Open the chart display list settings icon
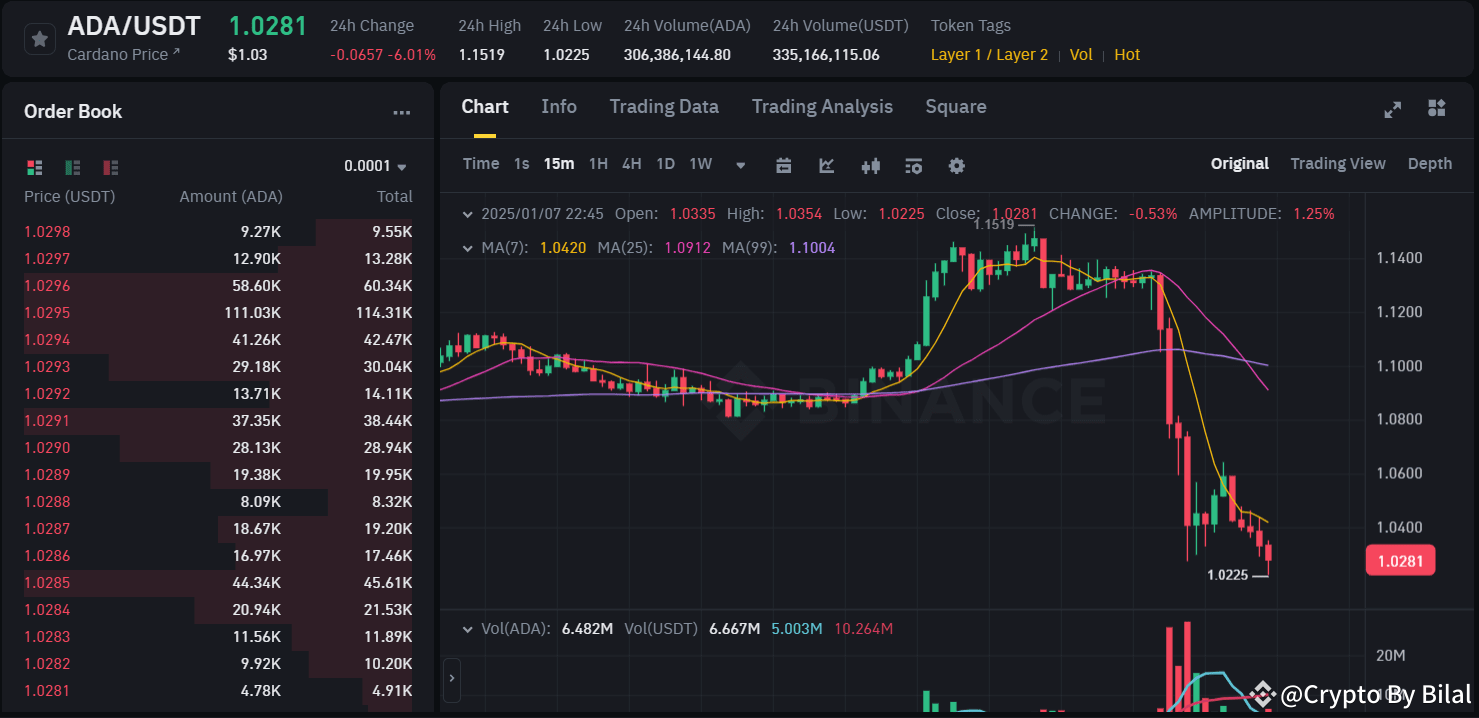This screenshot has width=1479, height=718. (x=914, y=166)
